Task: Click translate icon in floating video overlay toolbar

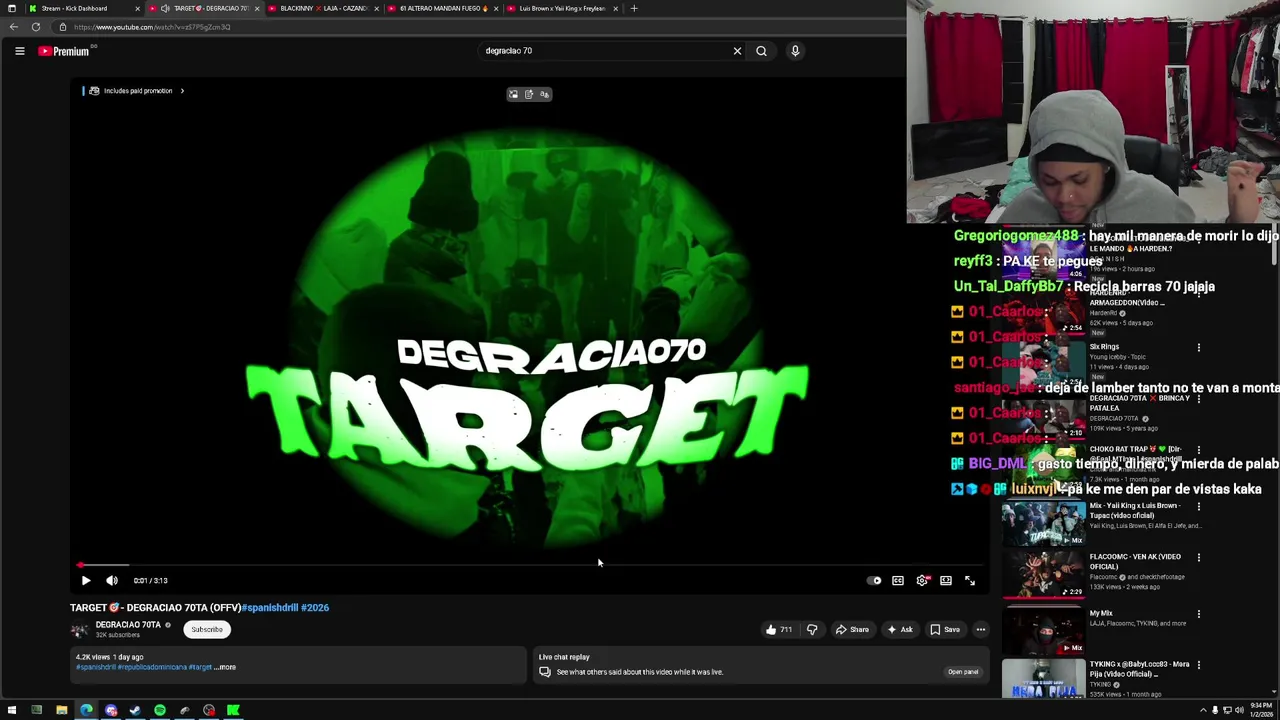Action: click(x=544, y=94)
